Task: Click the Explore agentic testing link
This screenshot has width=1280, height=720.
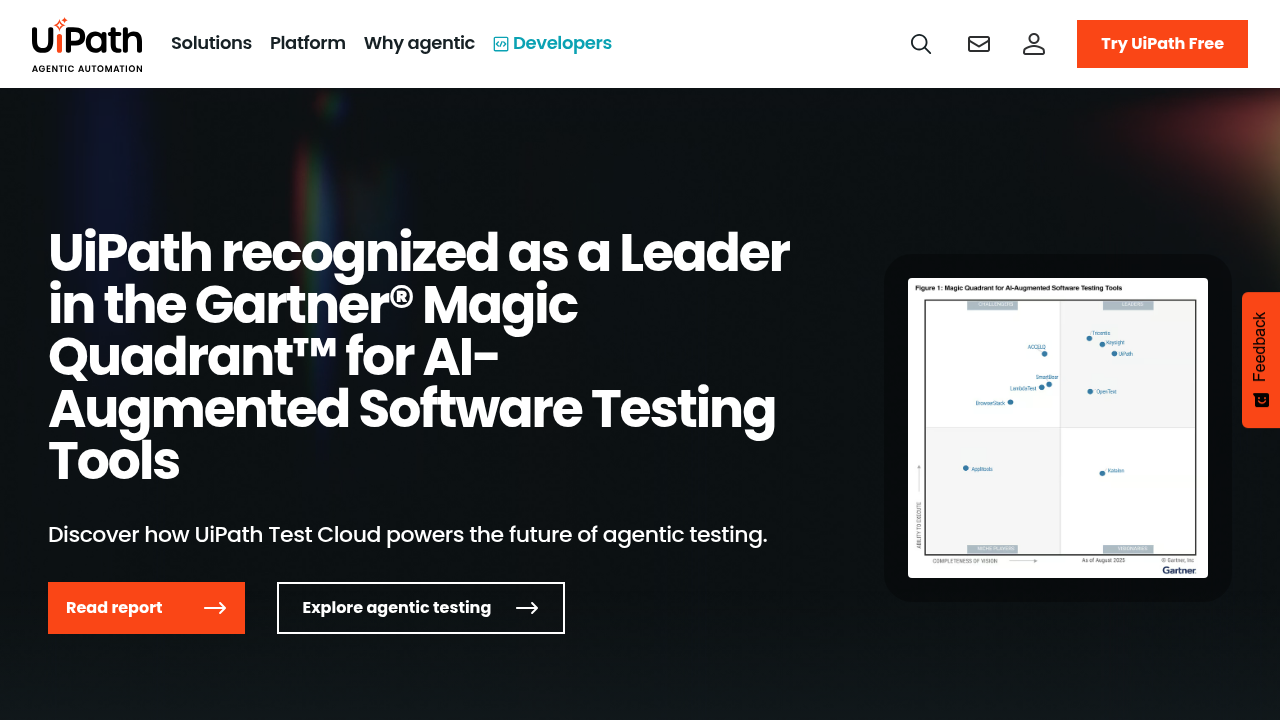Action: coord(397,607)
